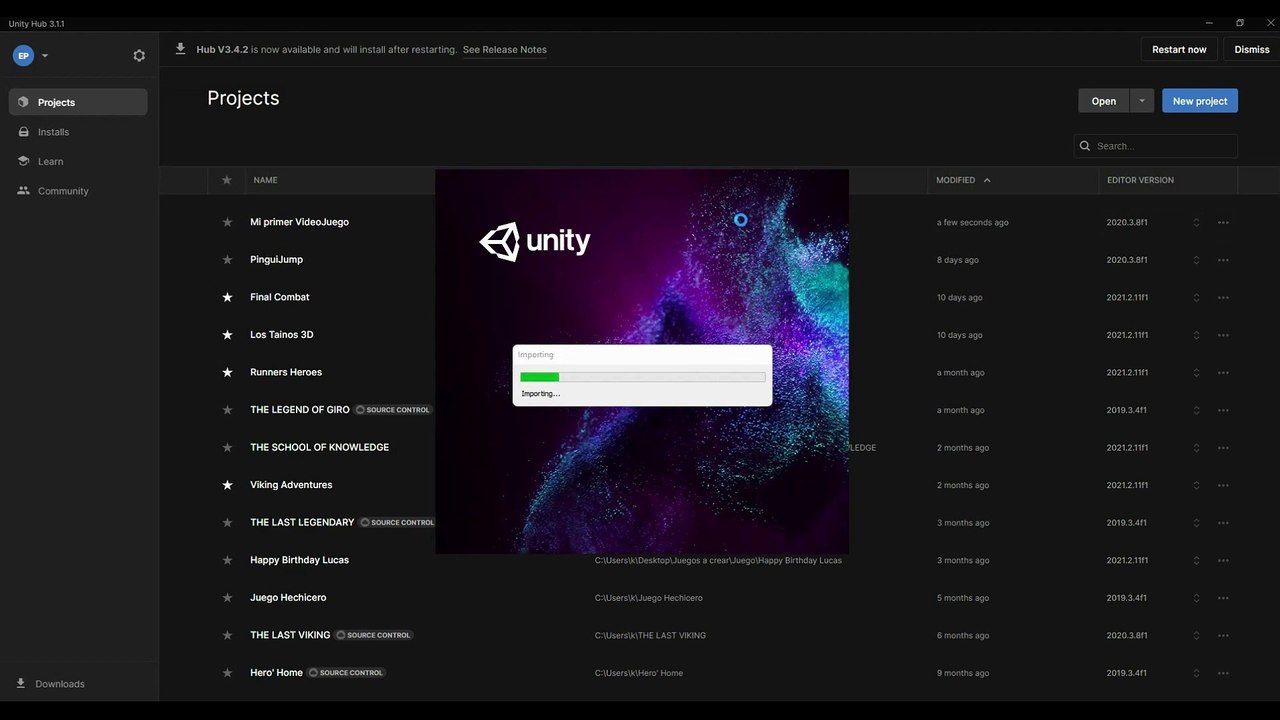
Task: Open the account dropdown next to the EP avatar
Action: coord(45,56)
